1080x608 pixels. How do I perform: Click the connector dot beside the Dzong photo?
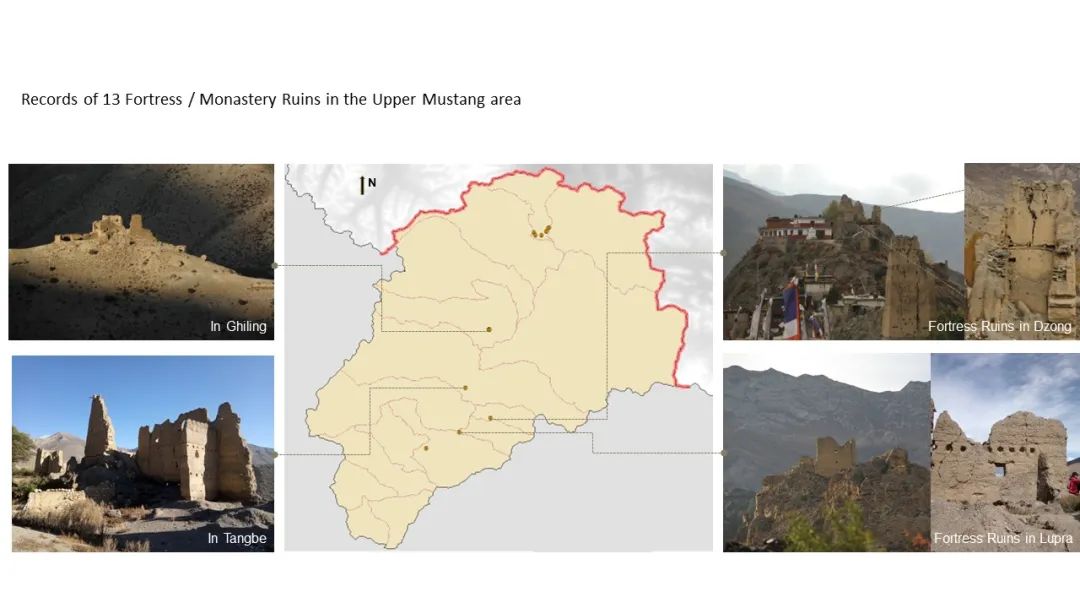point(723,253)
